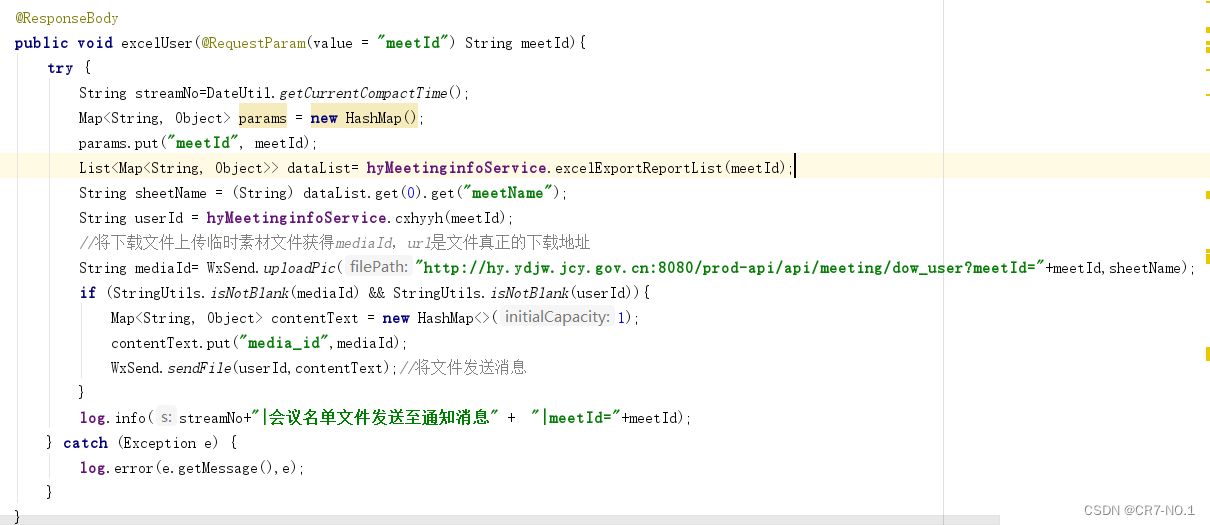Click the @RequestParam annotation

pos(252,43)
